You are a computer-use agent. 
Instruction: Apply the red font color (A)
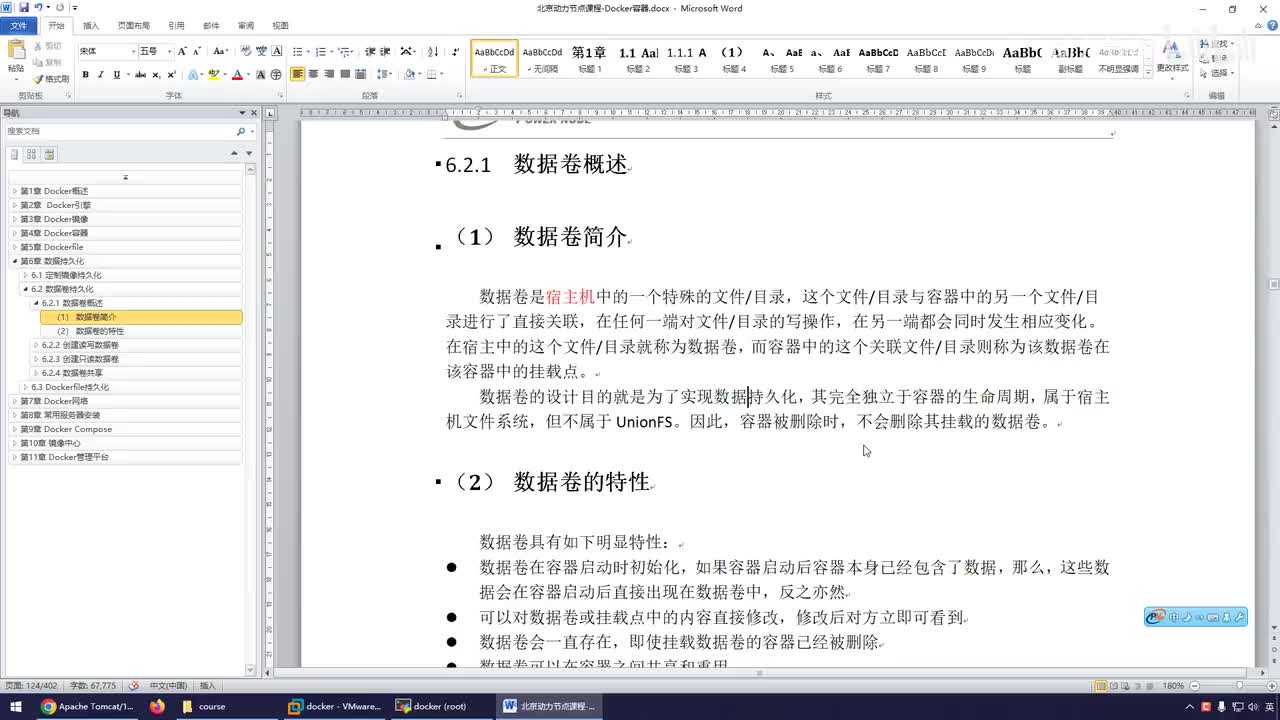237,75
